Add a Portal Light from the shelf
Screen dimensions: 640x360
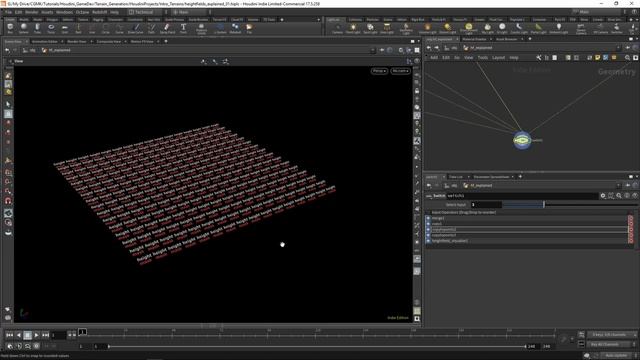pos(538,29)
